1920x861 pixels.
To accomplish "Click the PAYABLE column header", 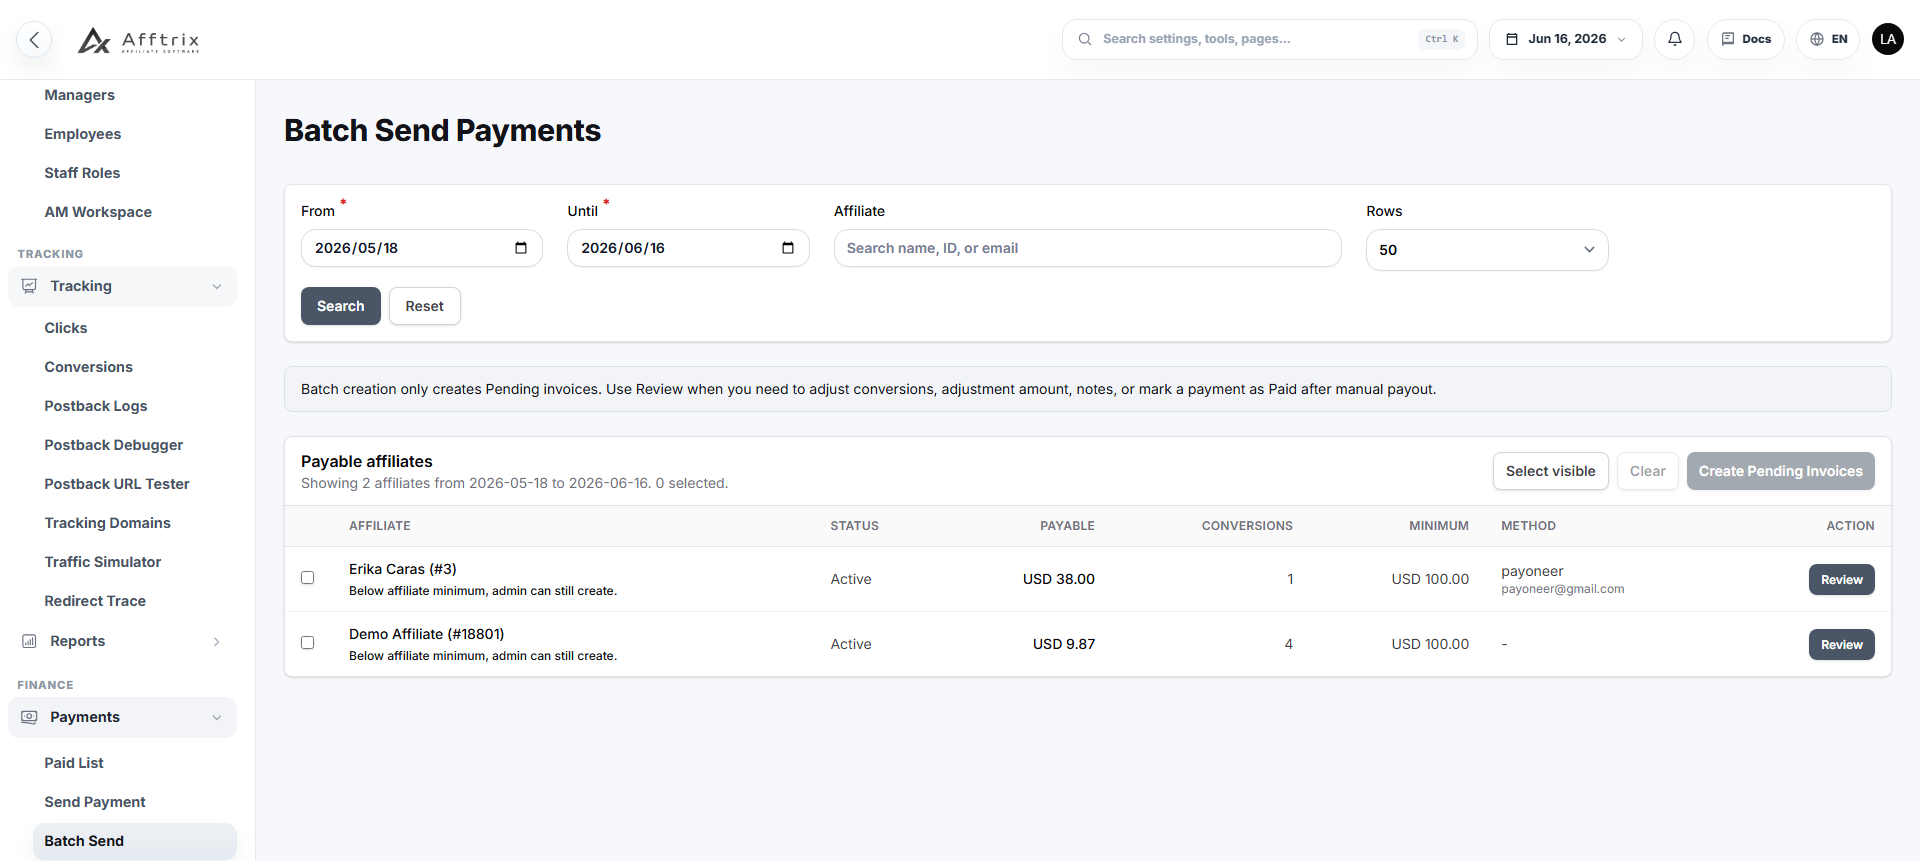I will tap(1067, 526).
